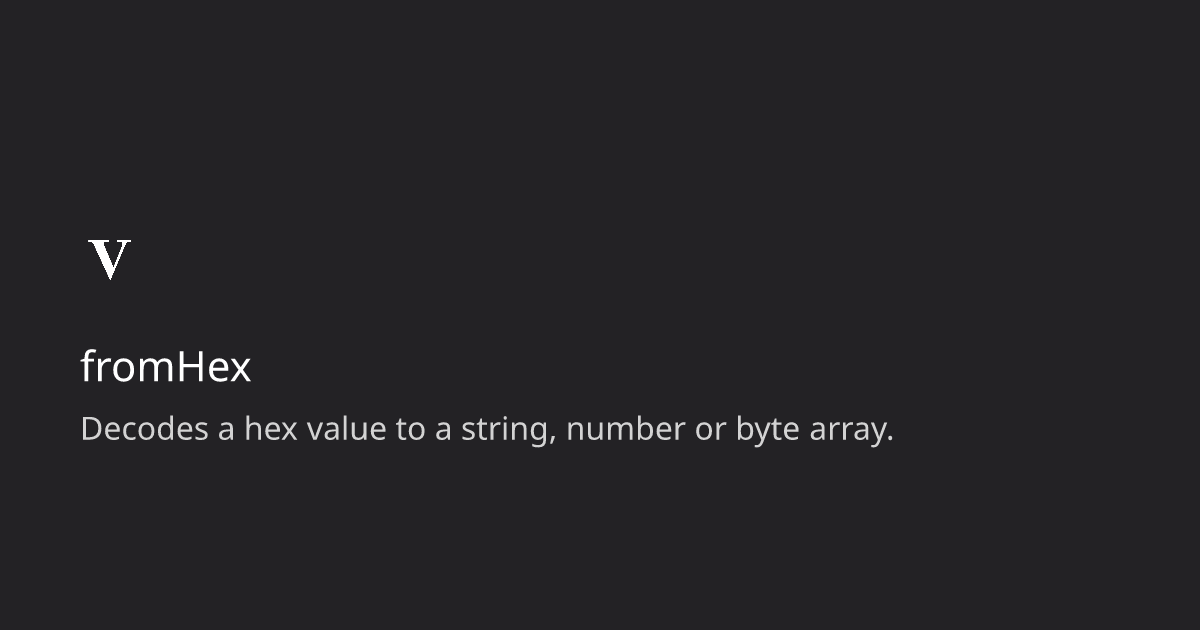Click the word "byte" in the description
The height and width of the screenshot is (630, 1200).
pyautogui.click(x=766, y=431)
